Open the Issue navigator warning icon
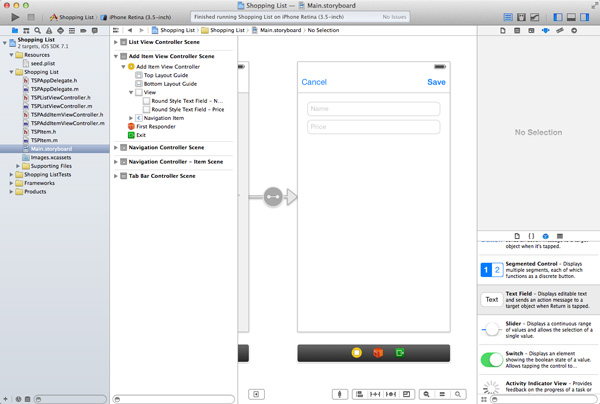The width and height of the screenshot is (600, 404). (x=49, y=31)
